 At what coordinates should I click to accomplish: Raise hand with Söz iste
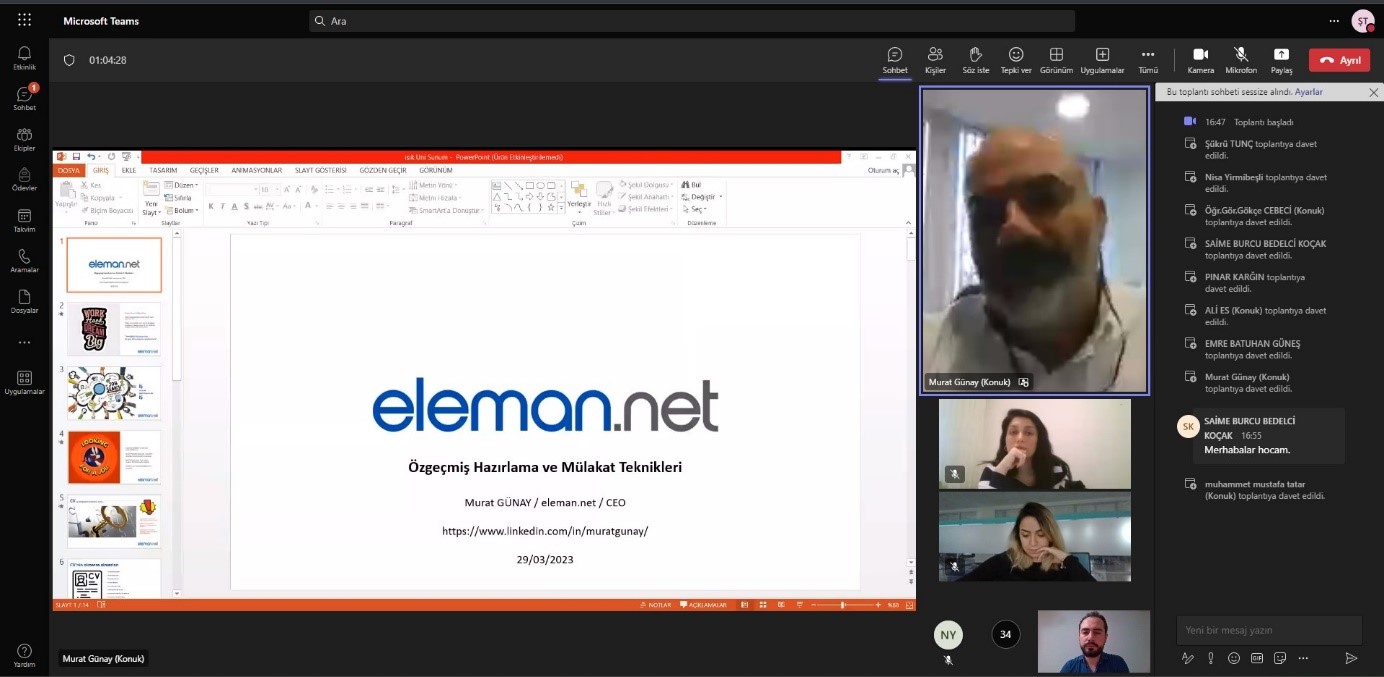(976, 60)
